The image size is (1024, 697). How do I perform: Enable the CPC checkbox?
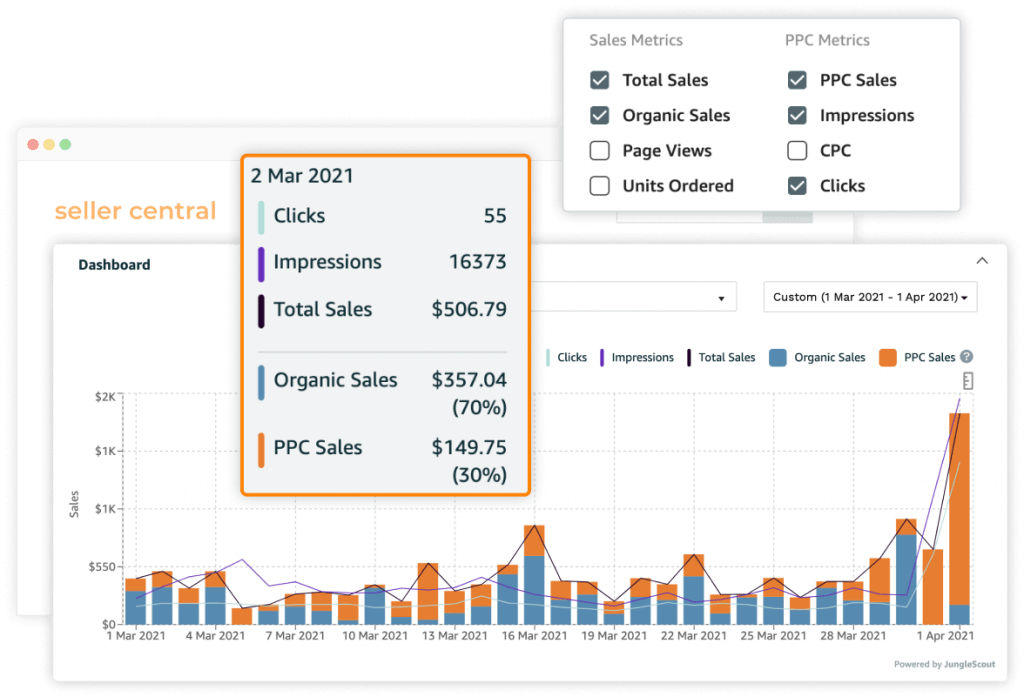click(797, 150)
